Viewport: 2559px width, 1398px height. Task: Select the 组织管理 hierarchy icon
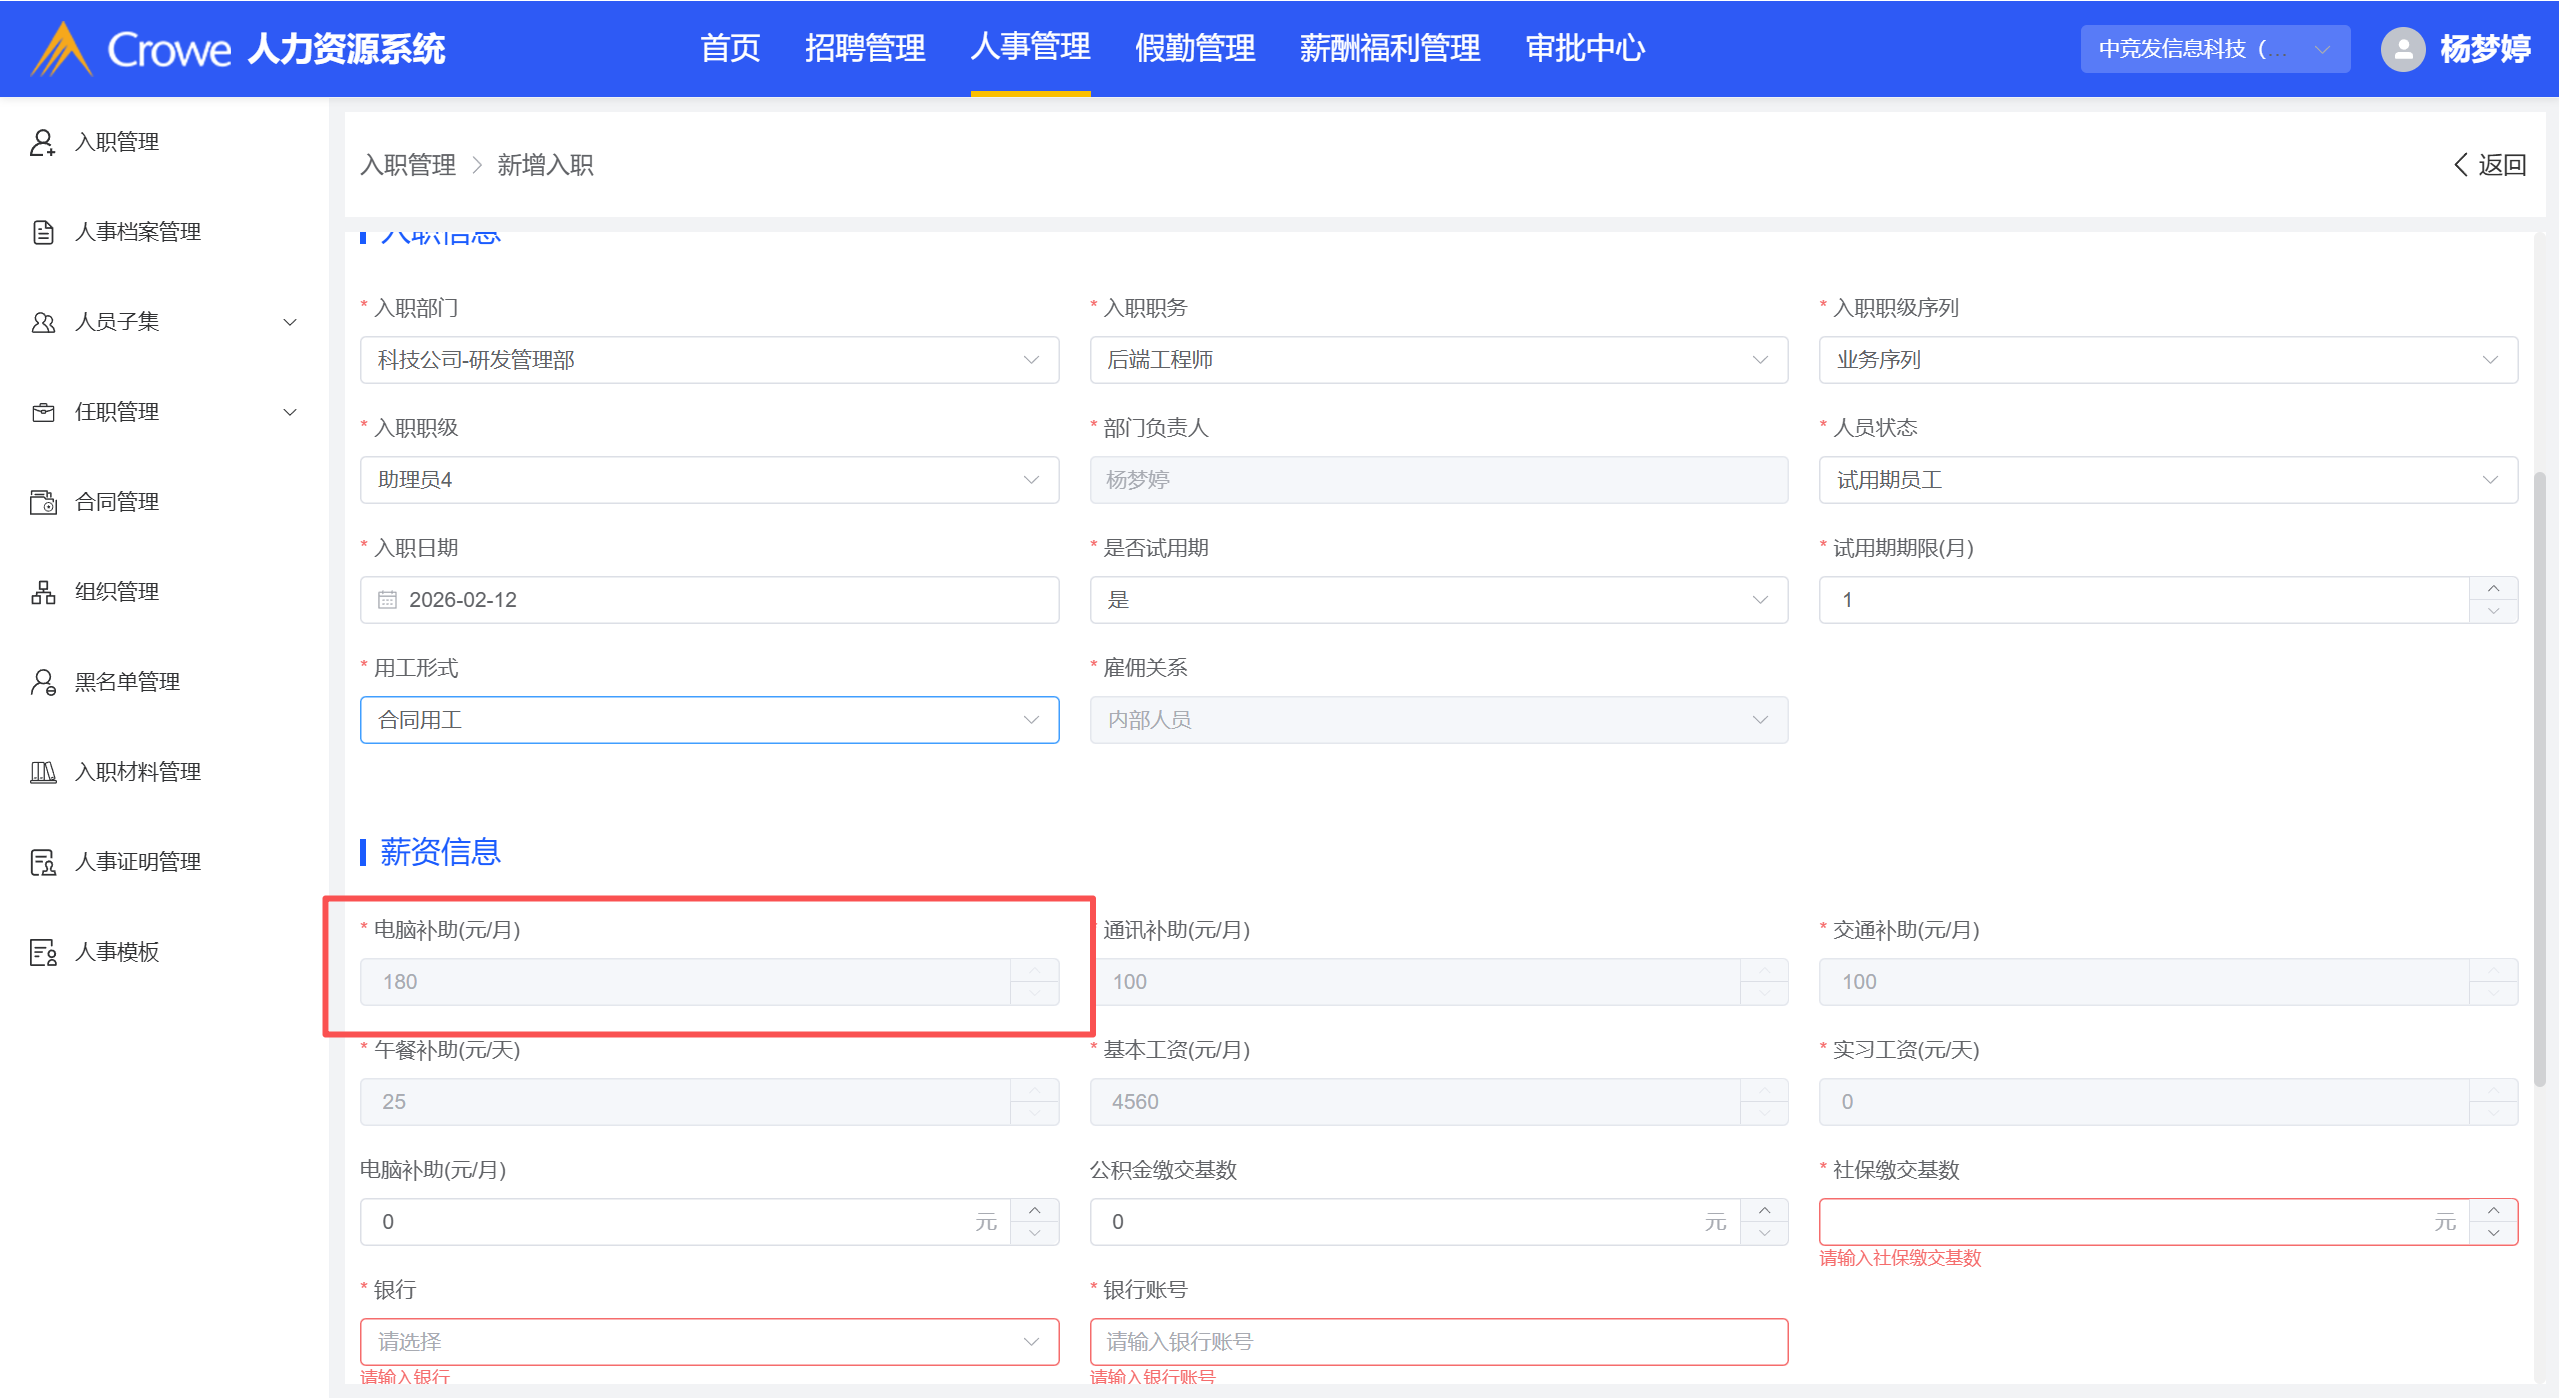coord(42,592)
